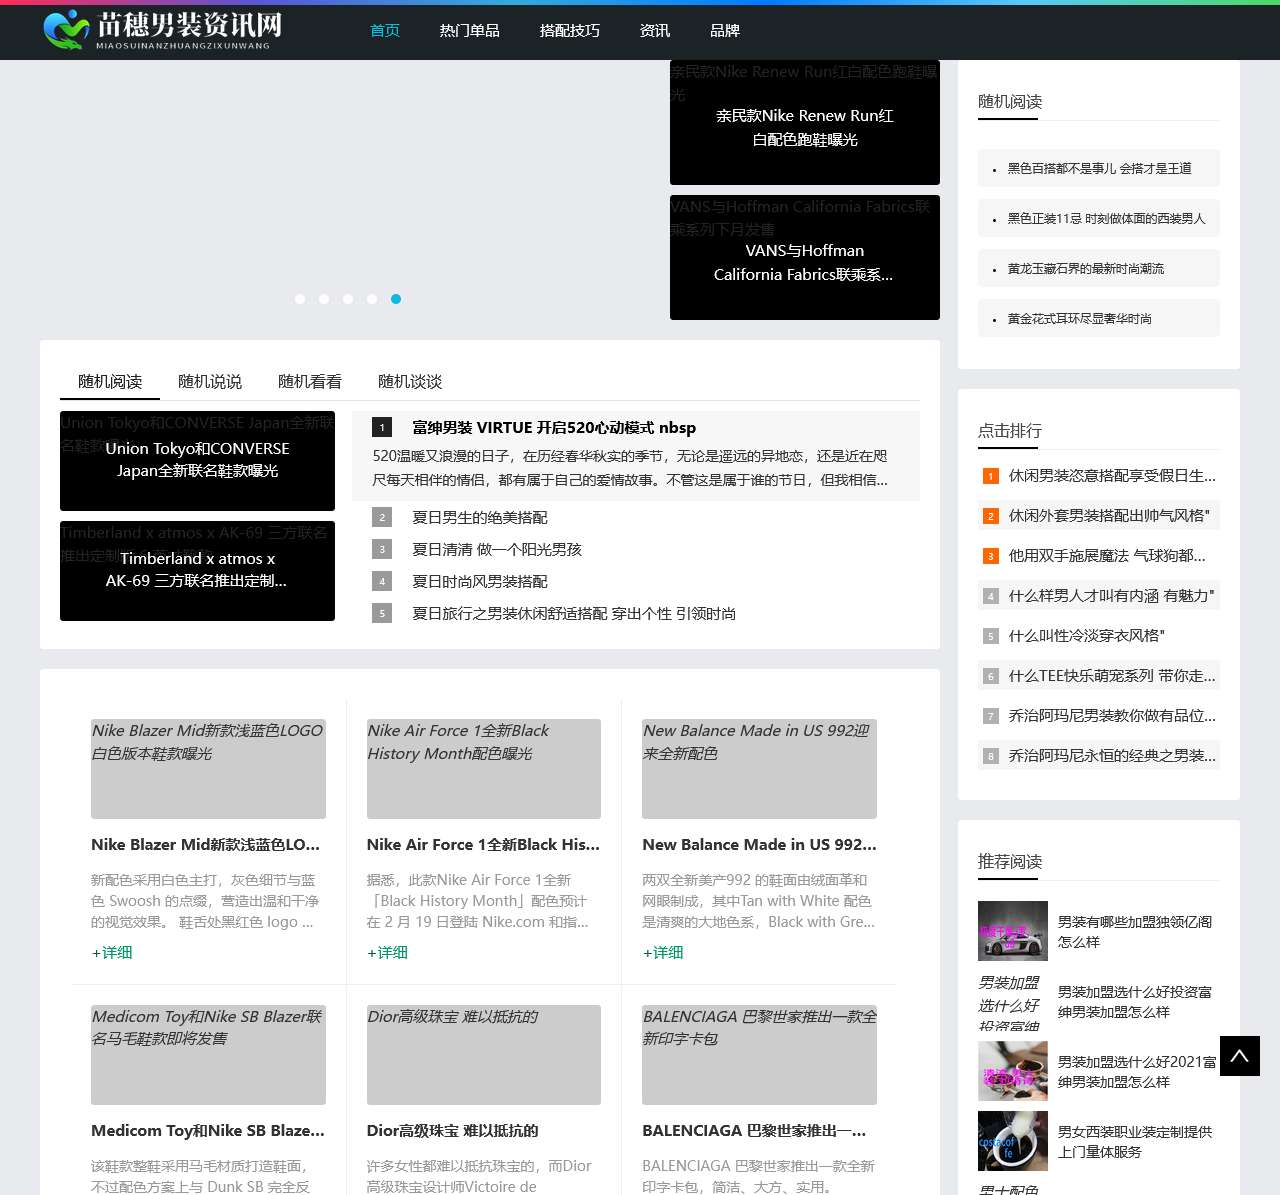Open ranking item 什么样男人才叫有内涵
The image size is (1280, 1195).
point(1111,595)
